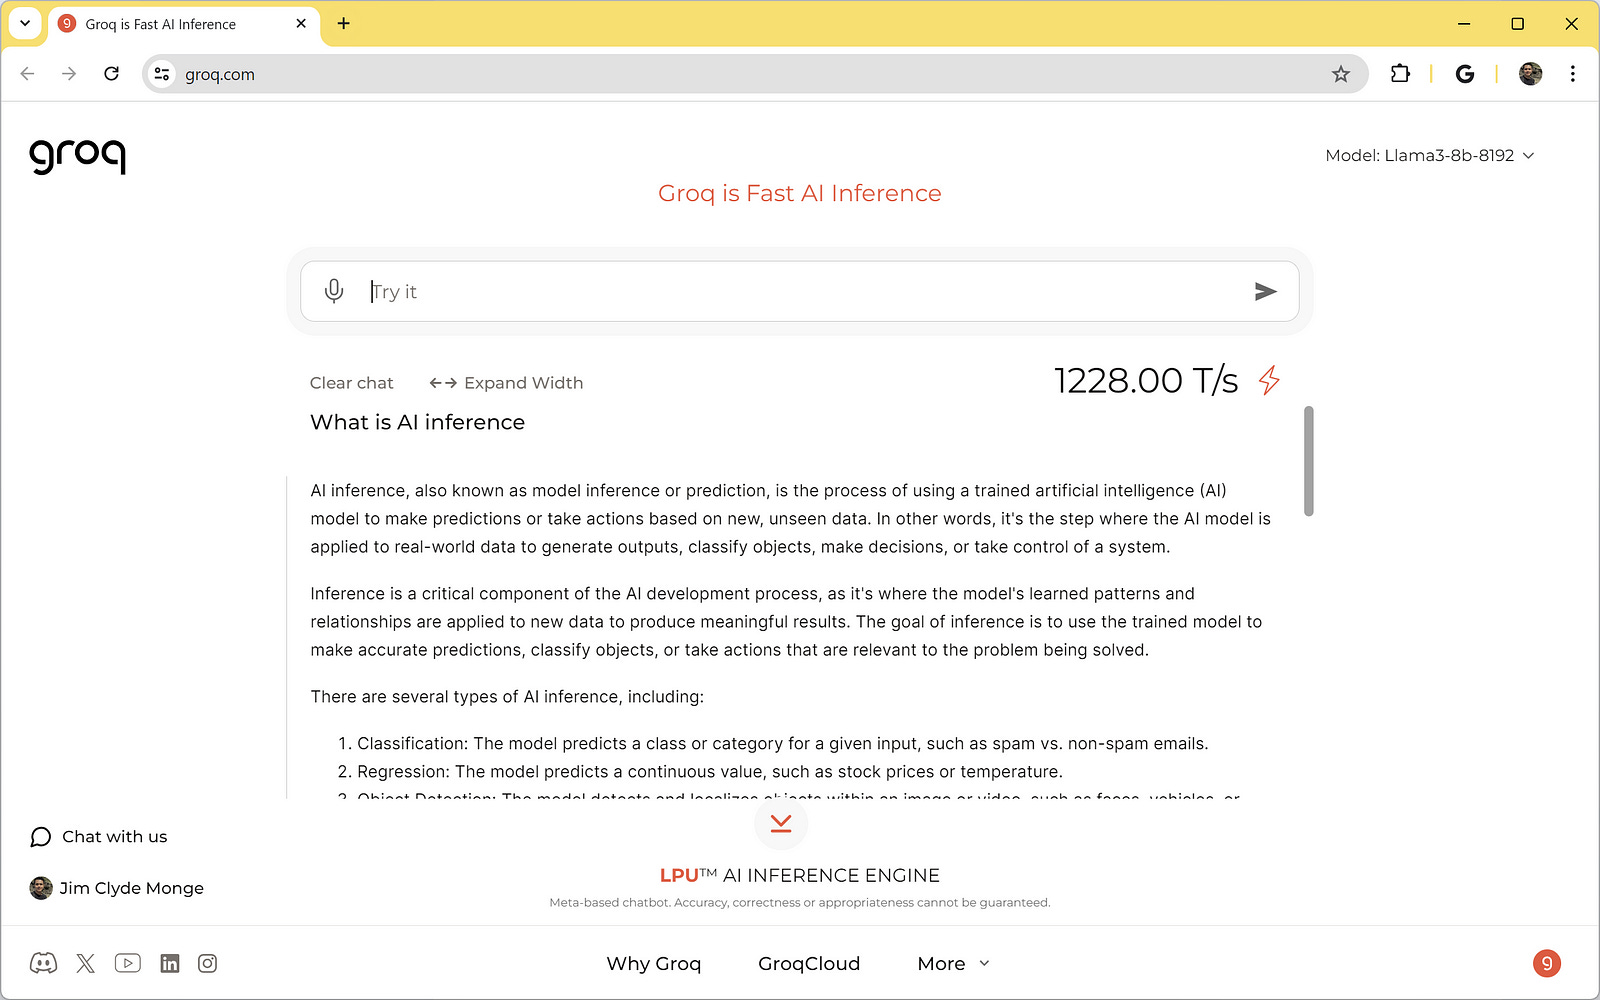This screenshot has width=1600, height=1000.
Task: Clear the chat history
Action: point(352,383)
